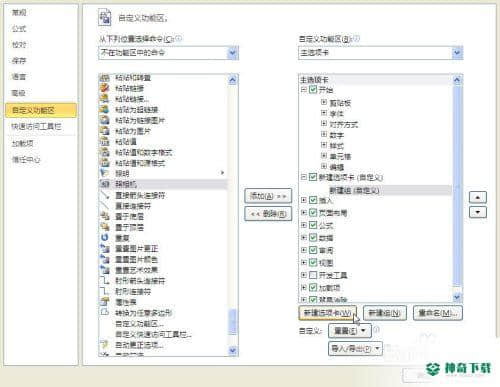Image resolution: width=500 pixels, height=387 pixels.
Task: Select the 照明 command icon
Action: click(105, 173)
